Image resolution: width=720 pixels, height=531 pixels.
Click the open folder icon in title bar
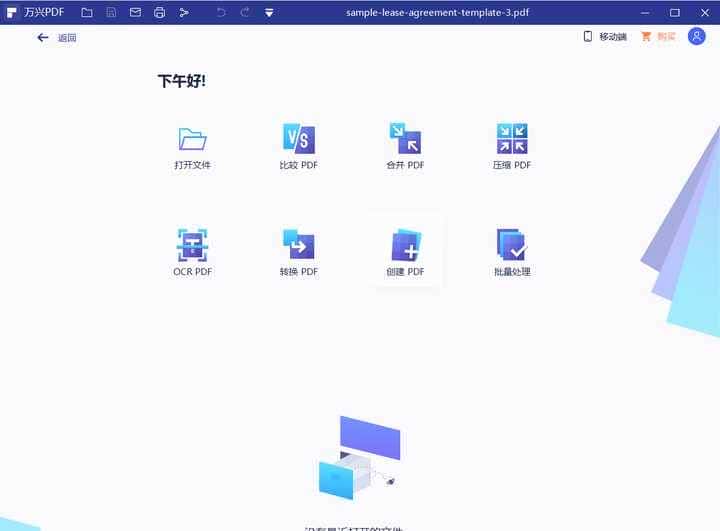click(87, 12)
